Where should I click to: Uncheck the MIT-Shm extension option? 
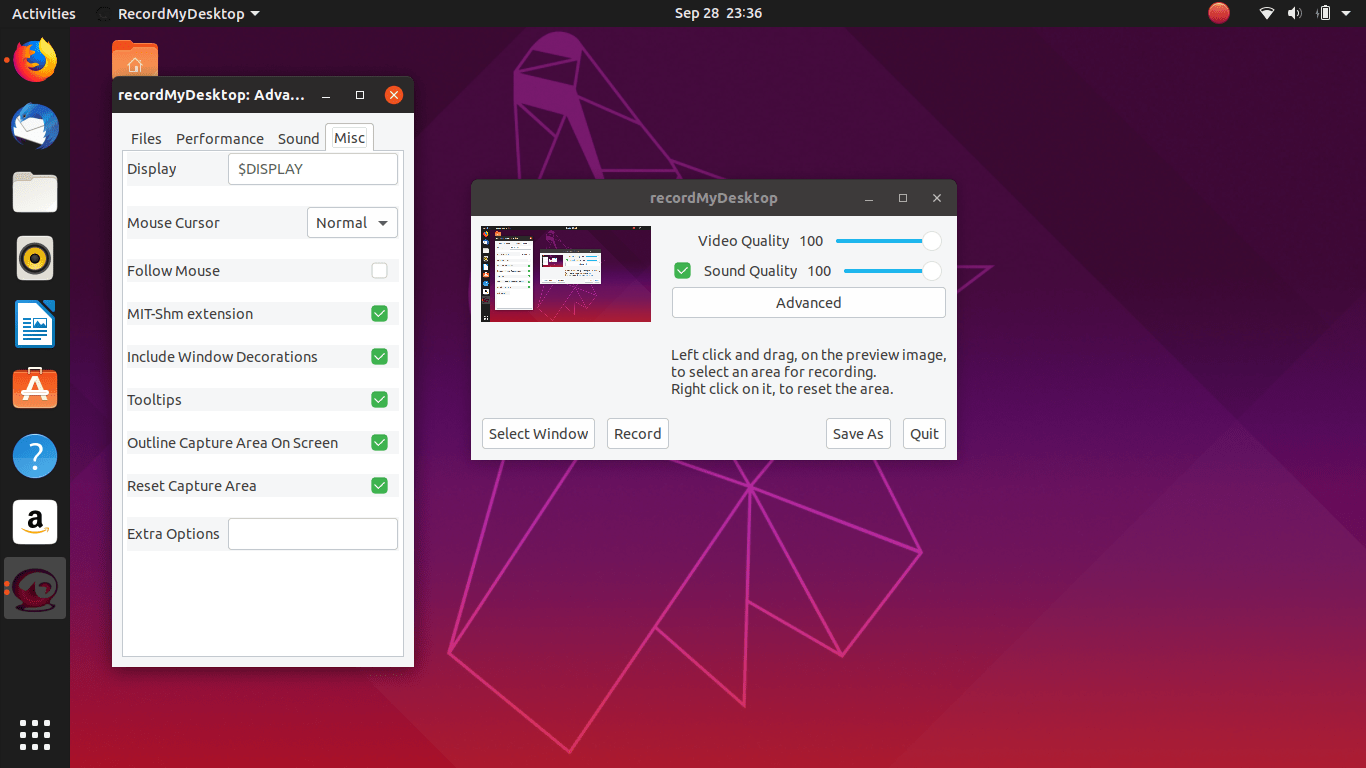pos(379,313)
